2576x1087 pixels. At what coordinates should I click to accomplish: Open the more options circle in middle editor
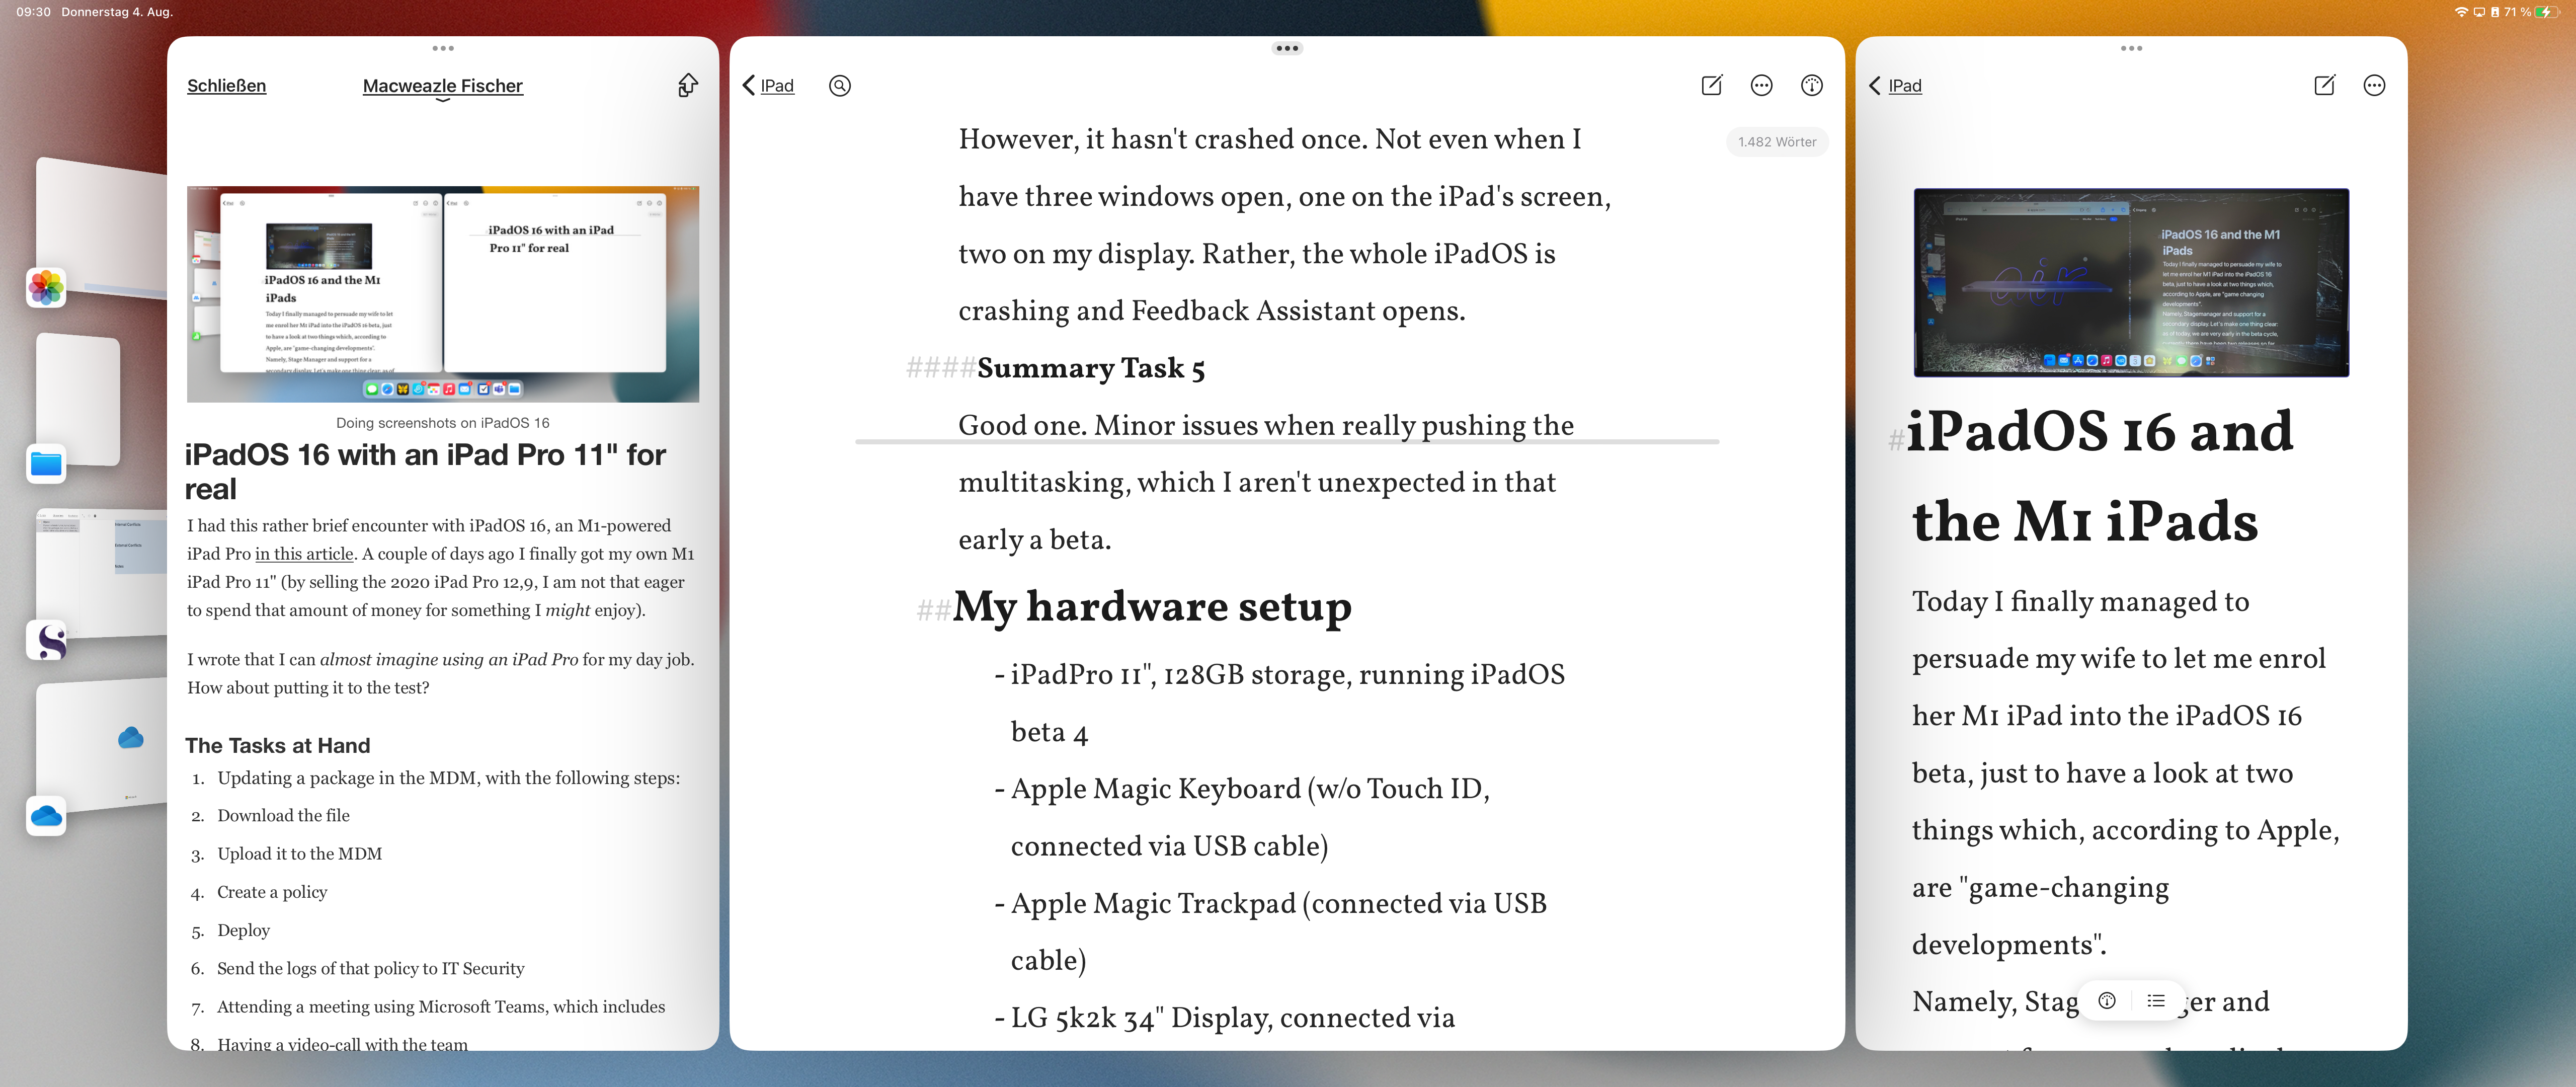[1761, 86]
